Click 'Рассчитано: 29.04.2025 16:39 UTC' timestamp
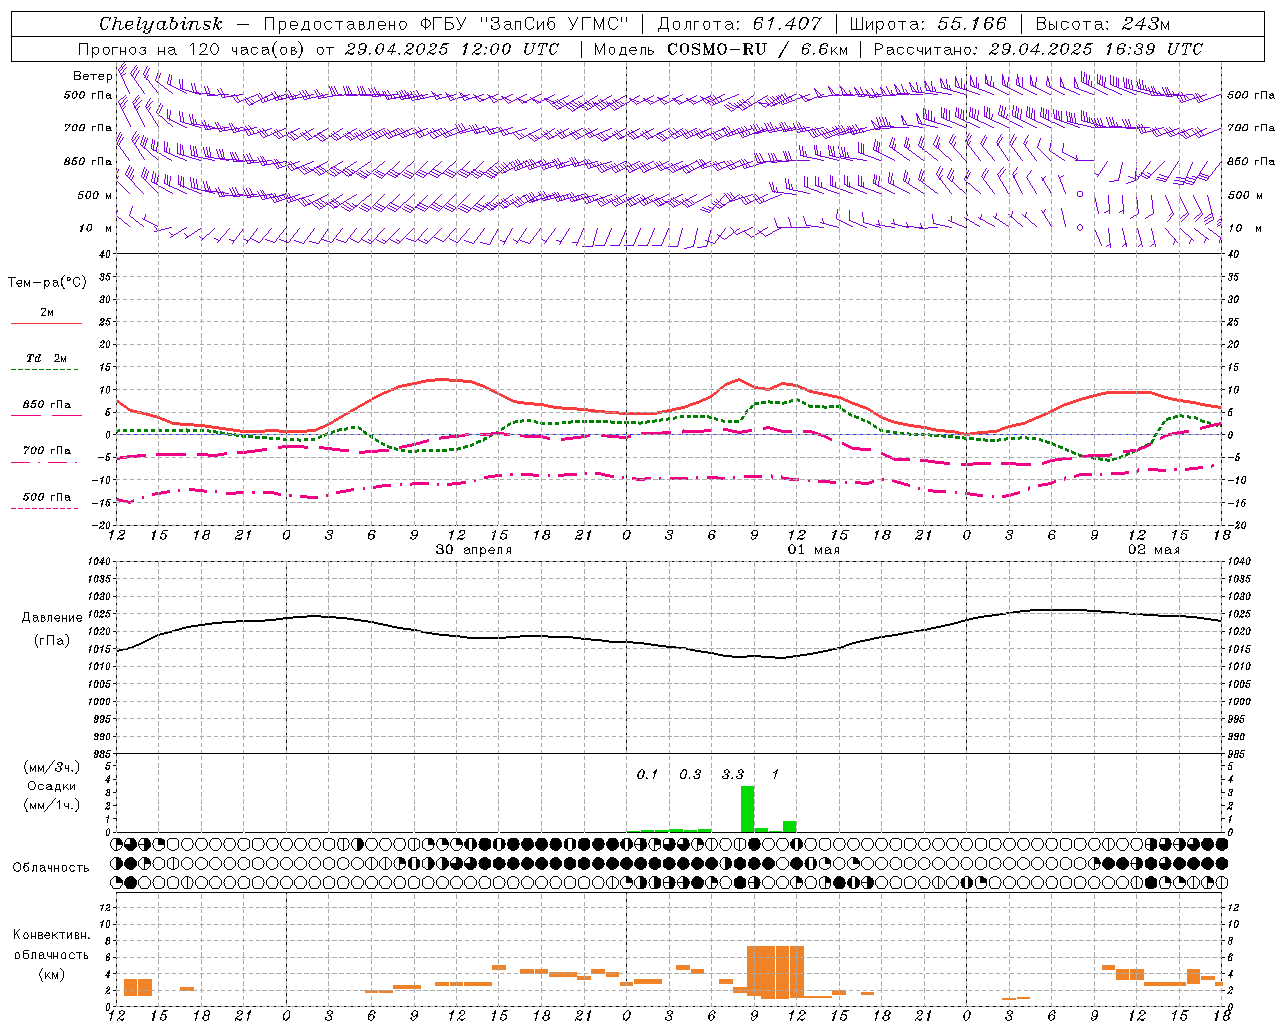The width and height of the screenshot is (1280, 1024). 1038,49
